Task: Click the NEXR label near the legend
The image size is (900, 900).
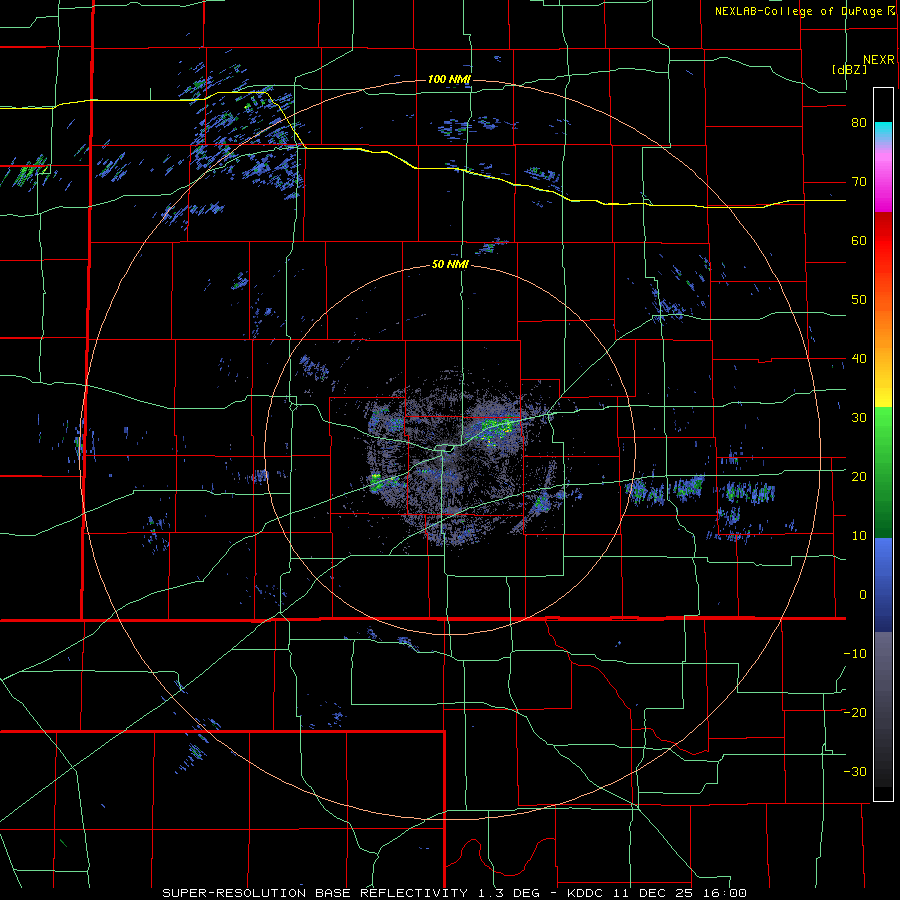Action: [x=878, y=60]
